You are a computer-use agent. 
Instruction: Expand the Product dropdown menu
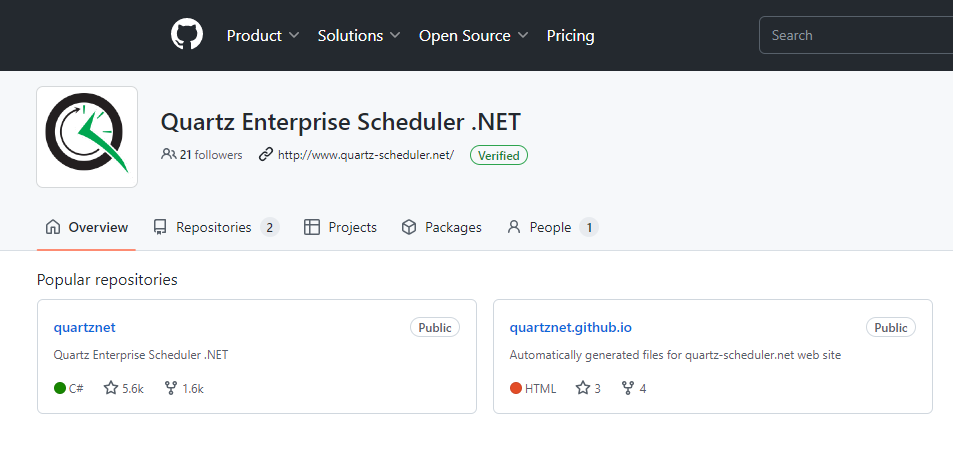click(262, 35)
